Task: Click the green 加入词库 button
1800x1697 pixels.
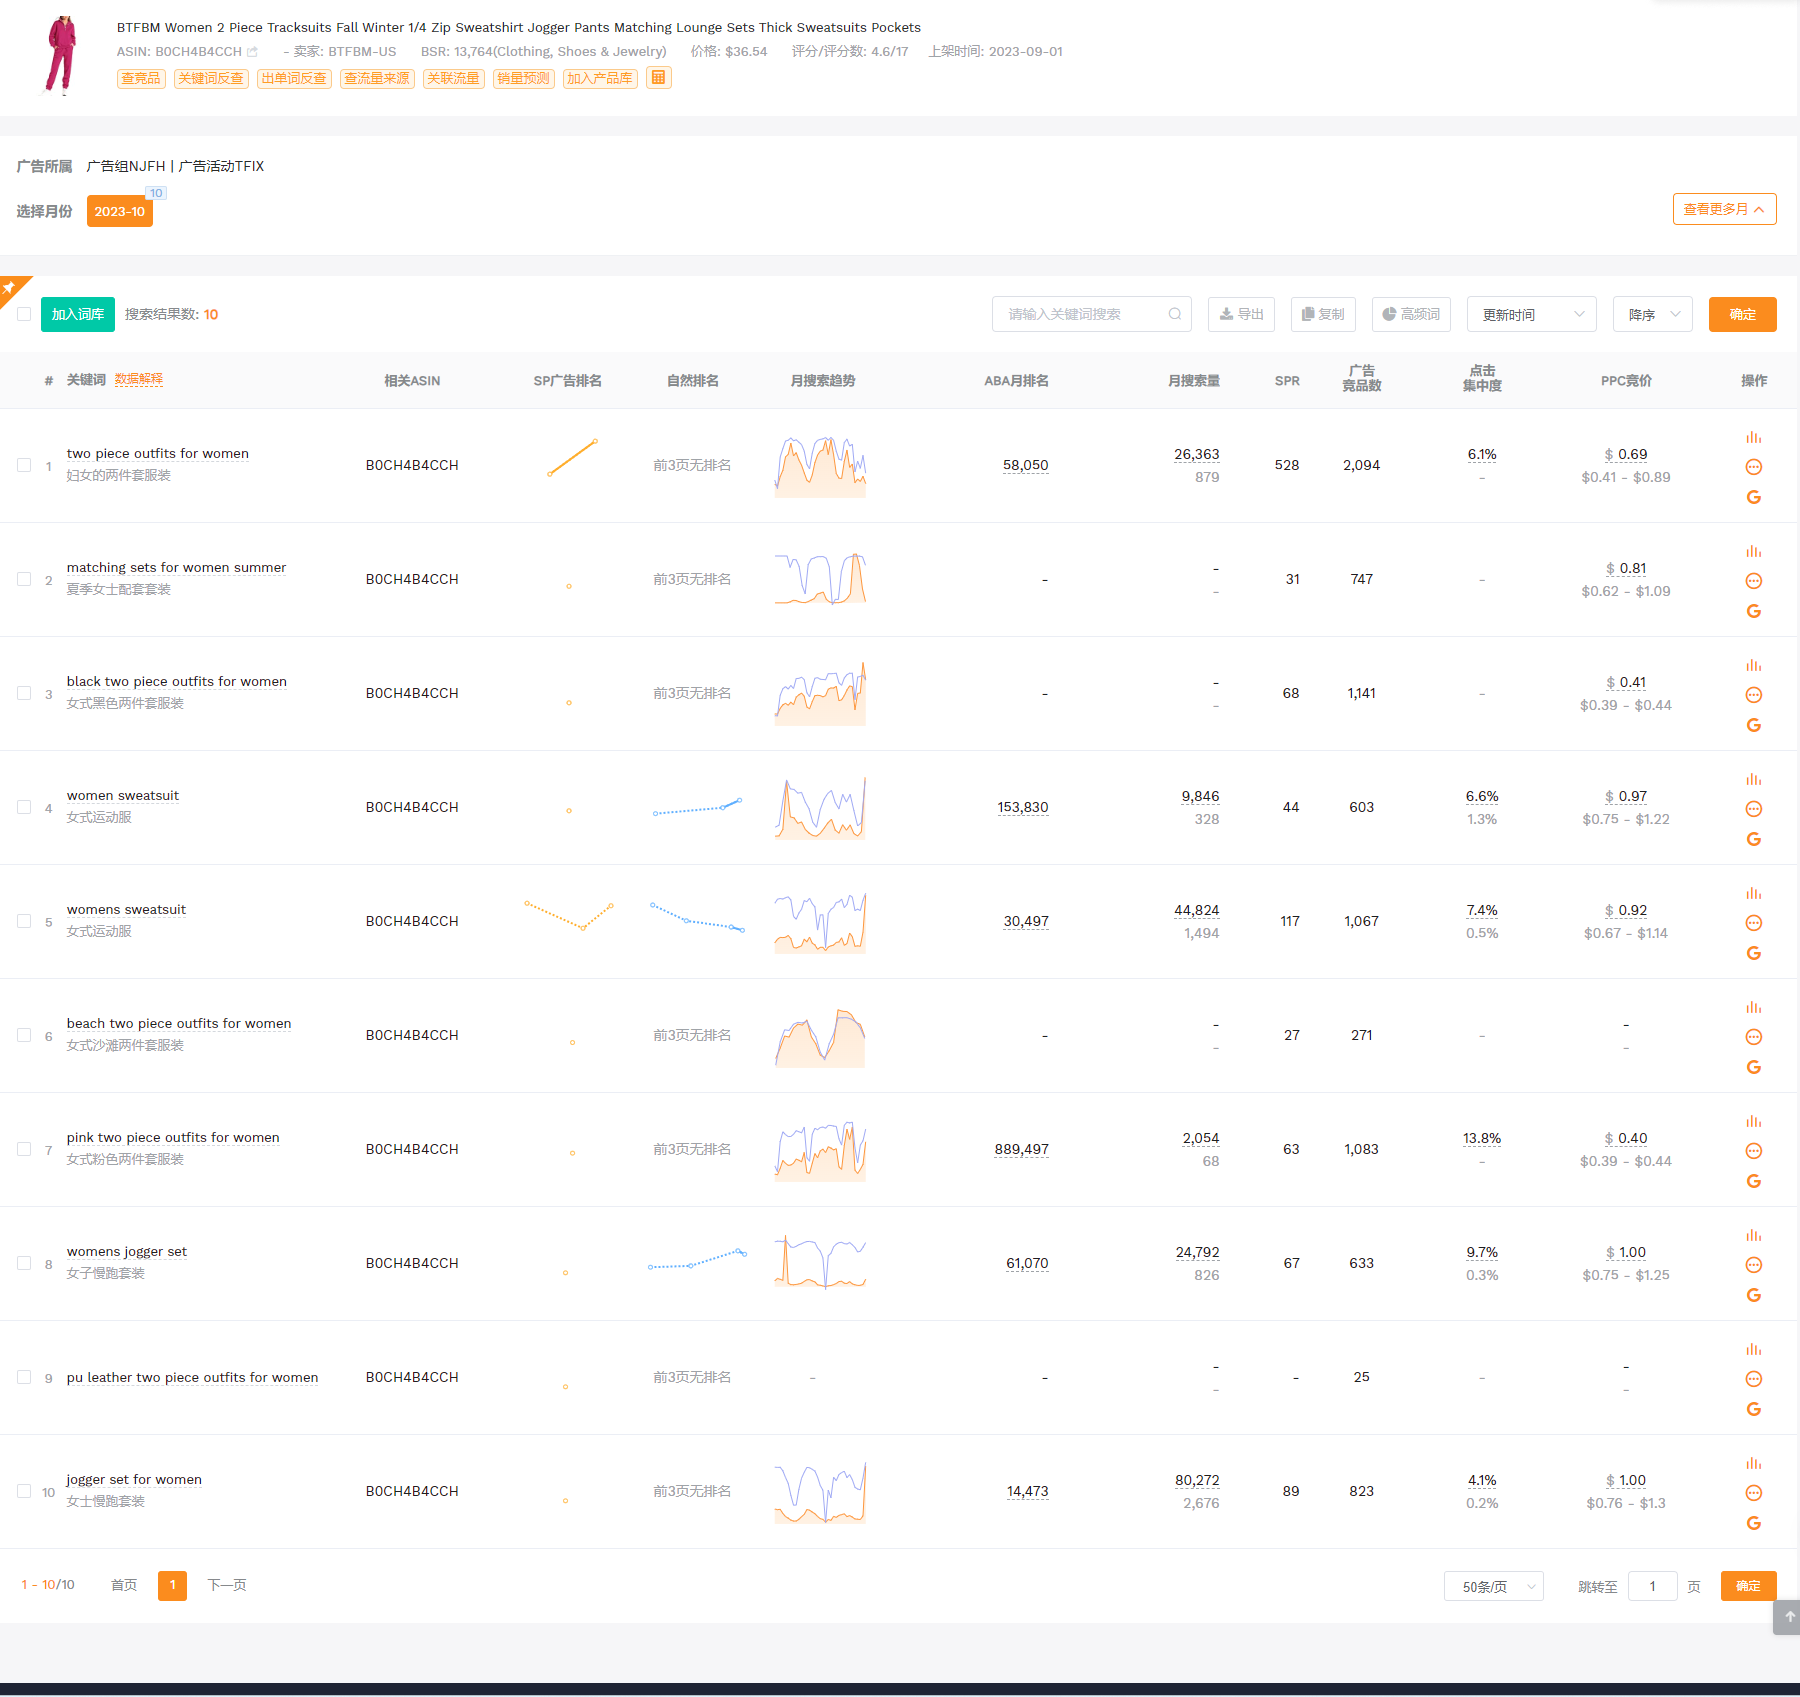Action: pyautogui.click(x=78, y=314)
